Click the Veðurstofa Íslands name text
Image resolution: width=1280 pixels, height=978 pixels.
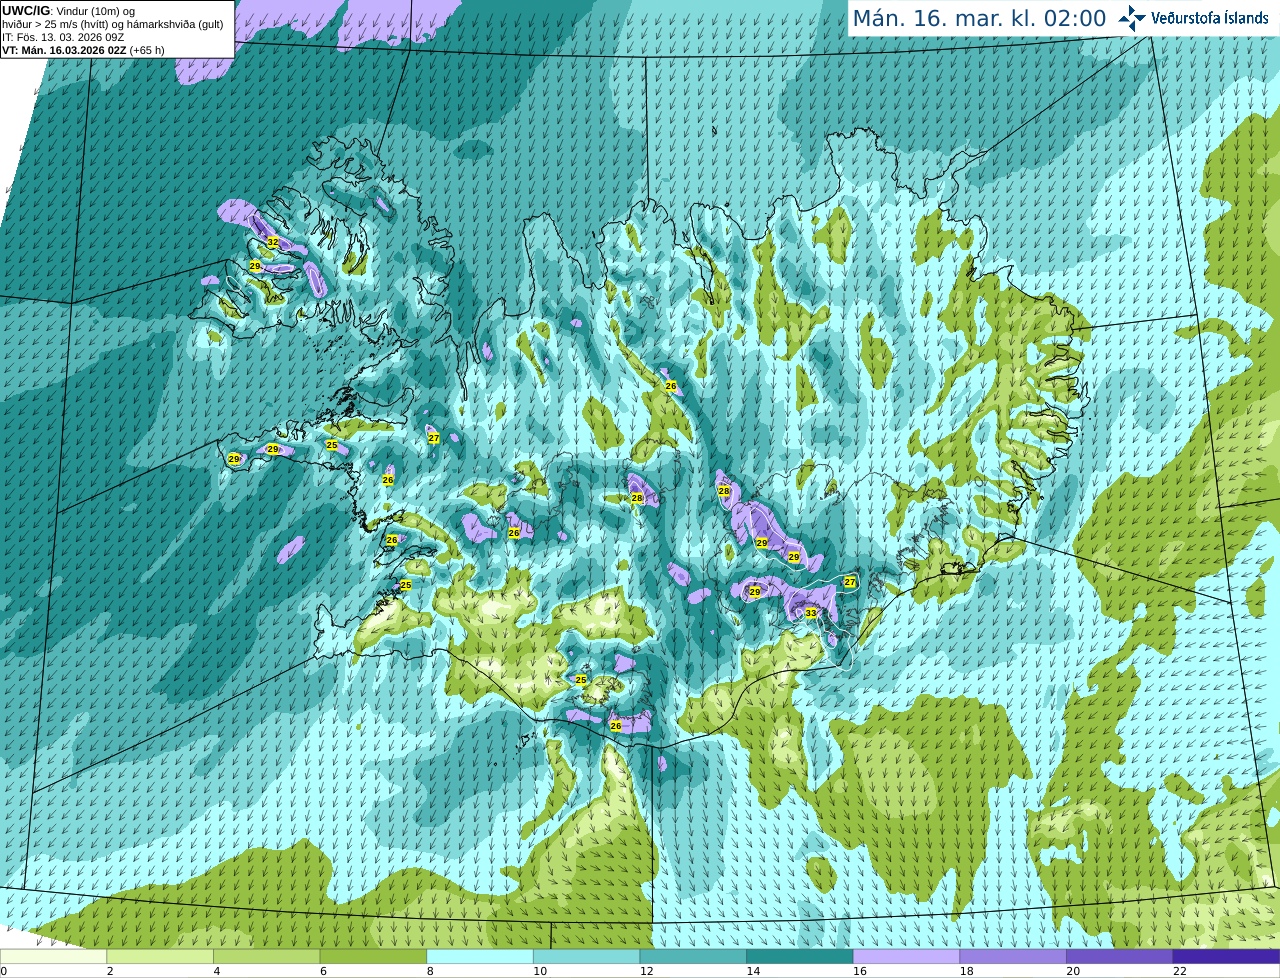coord(1210,18)
